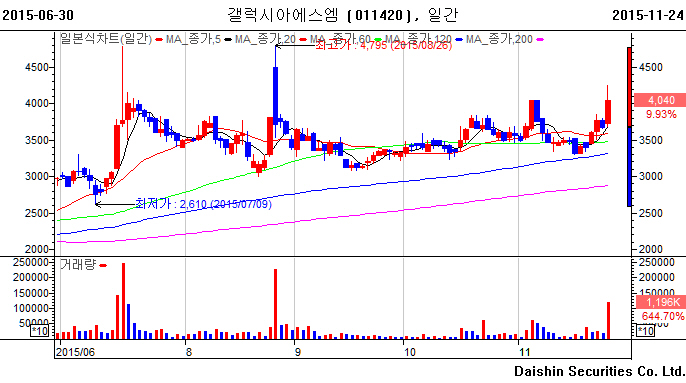This screenshot has width=686, height=383.
Task: Click the current price tag 4,040
Action: point(660,100)
